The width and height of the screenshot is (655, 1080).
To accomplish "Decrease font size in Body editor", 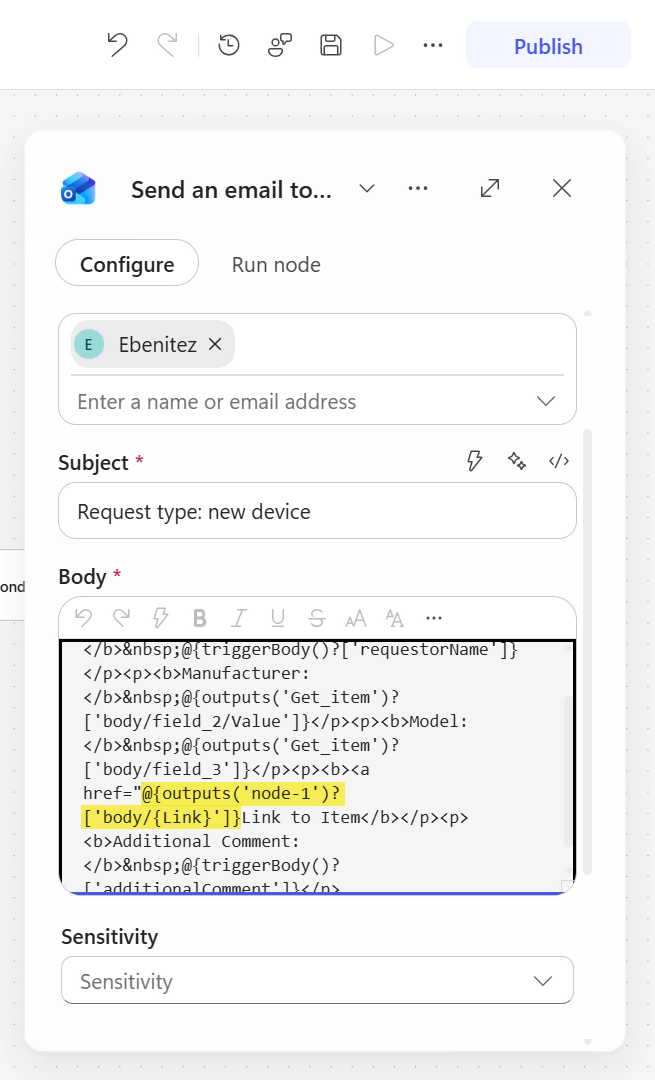I will 395,618.
